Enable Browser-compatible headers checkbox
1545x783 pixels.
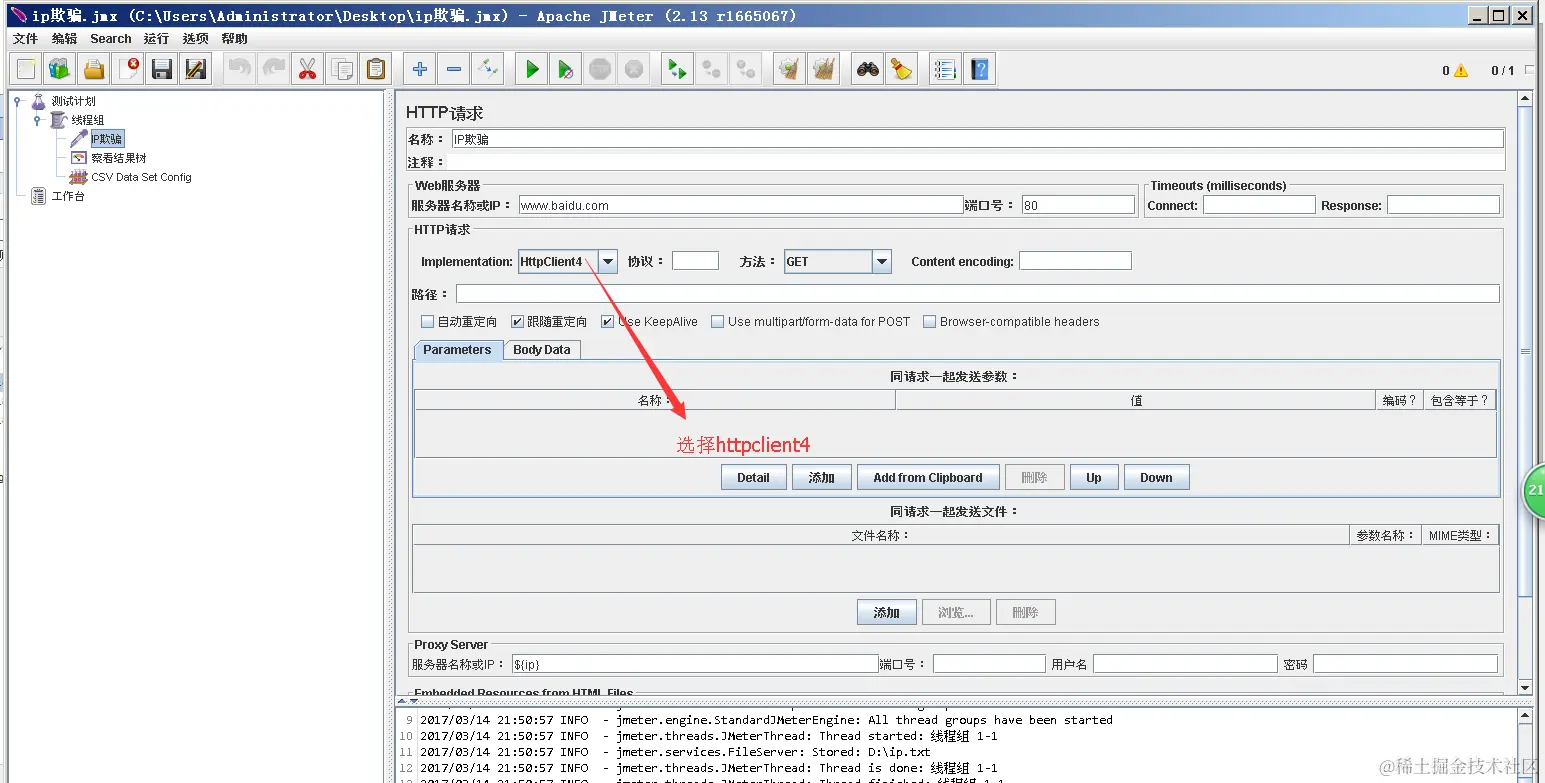[x=930, y=322]
